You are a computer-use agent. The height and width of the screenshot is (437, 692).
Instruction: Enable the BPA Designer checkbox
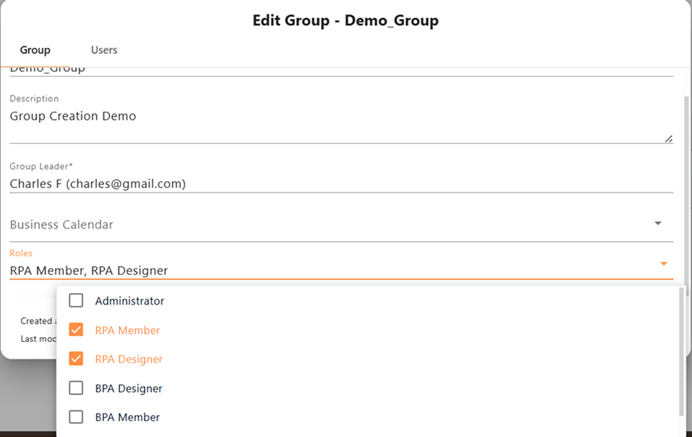[76, 388]
